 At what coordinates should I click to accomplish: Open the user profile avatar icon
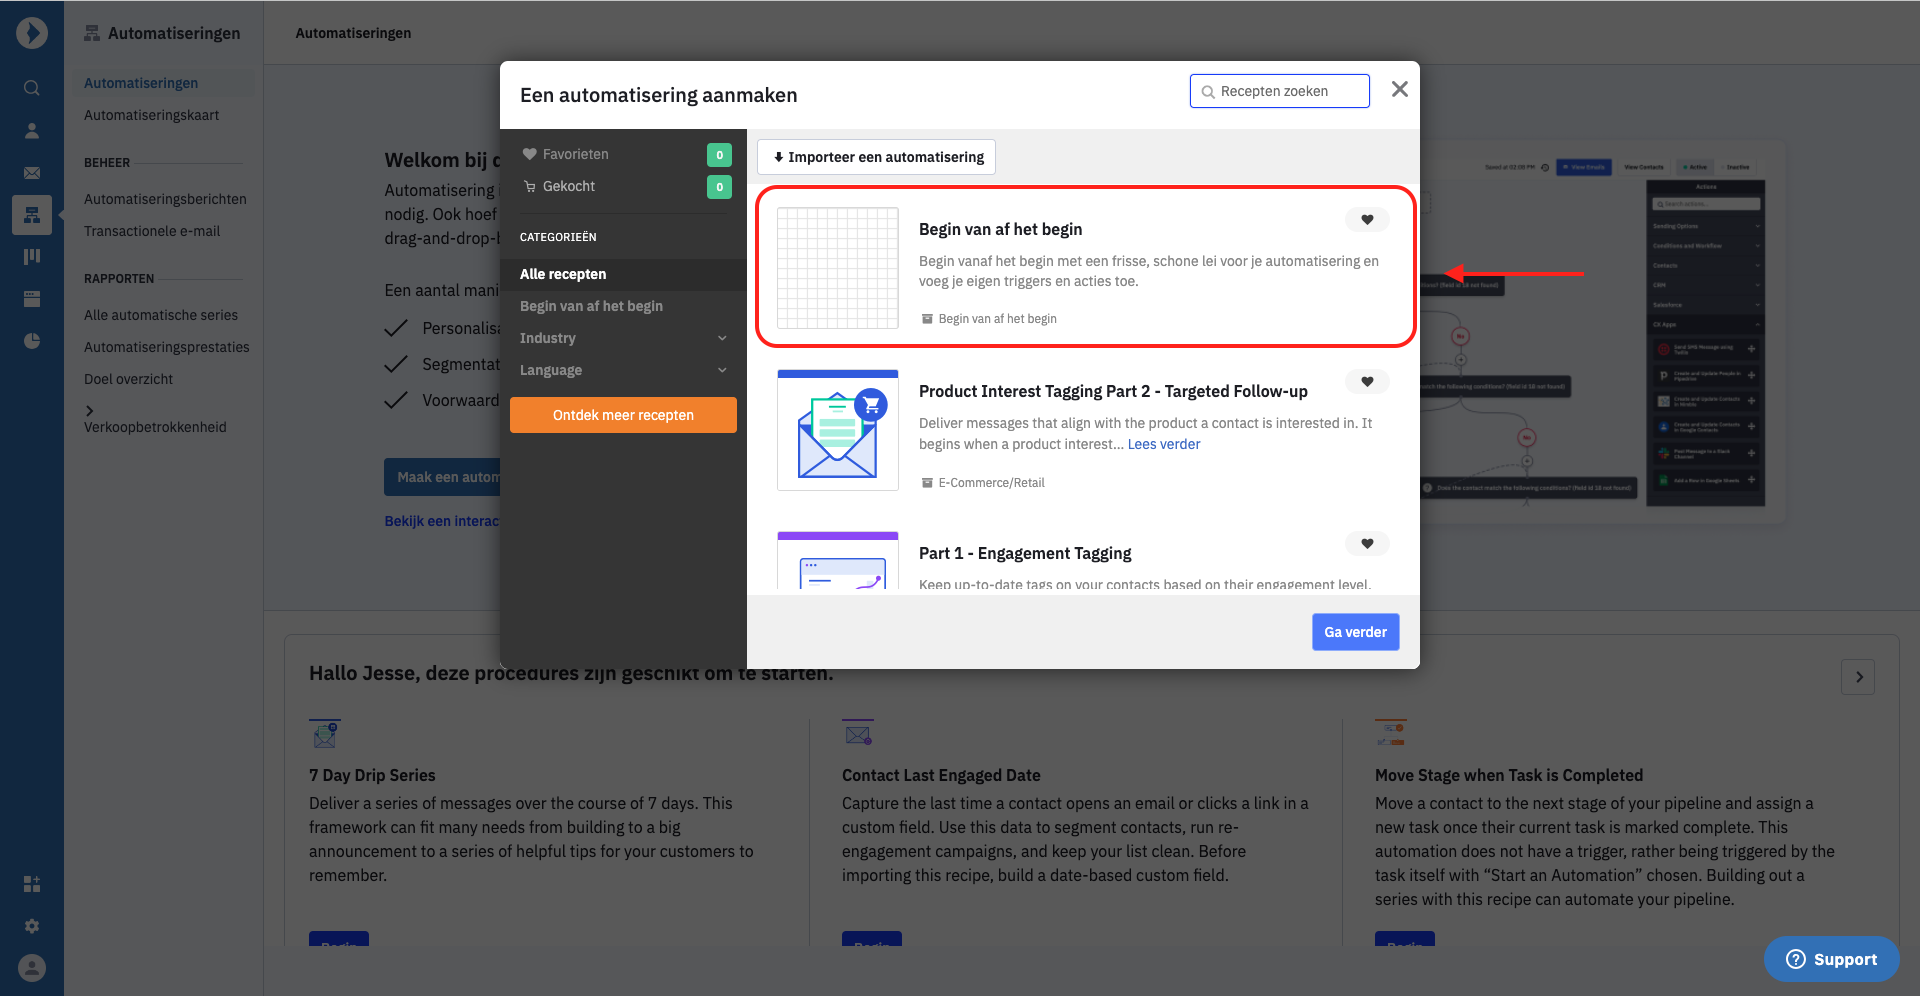tap(32, 968)
